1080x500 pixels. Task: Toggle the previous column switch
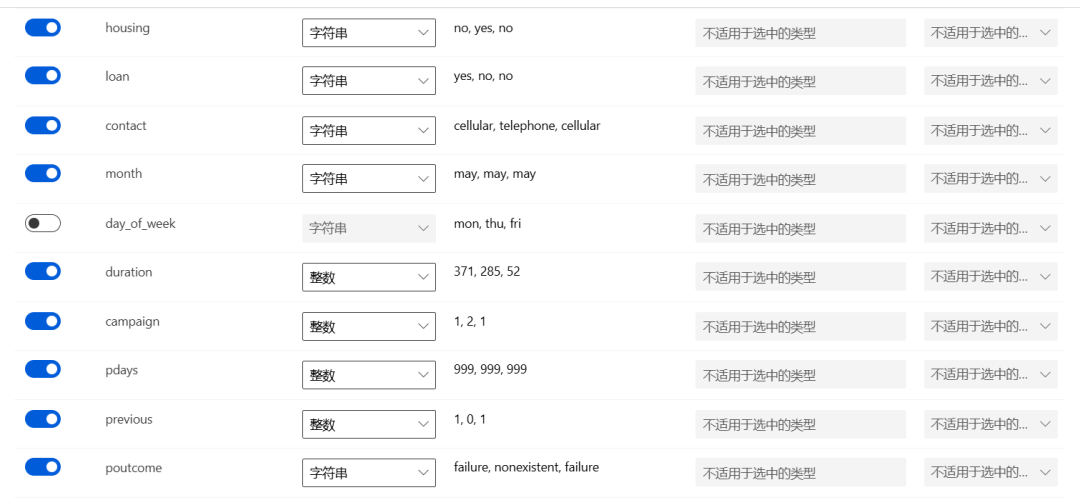pos(43,419)
